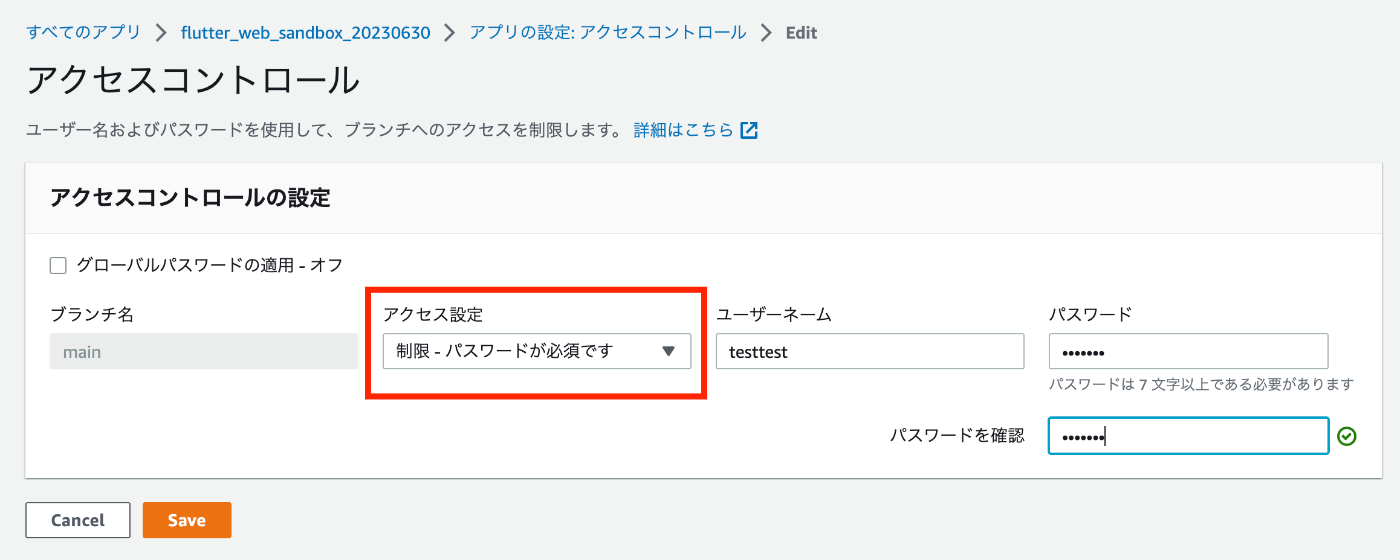
Task: Click the green checkmark validation icon
Action: tap(1347, 436)
